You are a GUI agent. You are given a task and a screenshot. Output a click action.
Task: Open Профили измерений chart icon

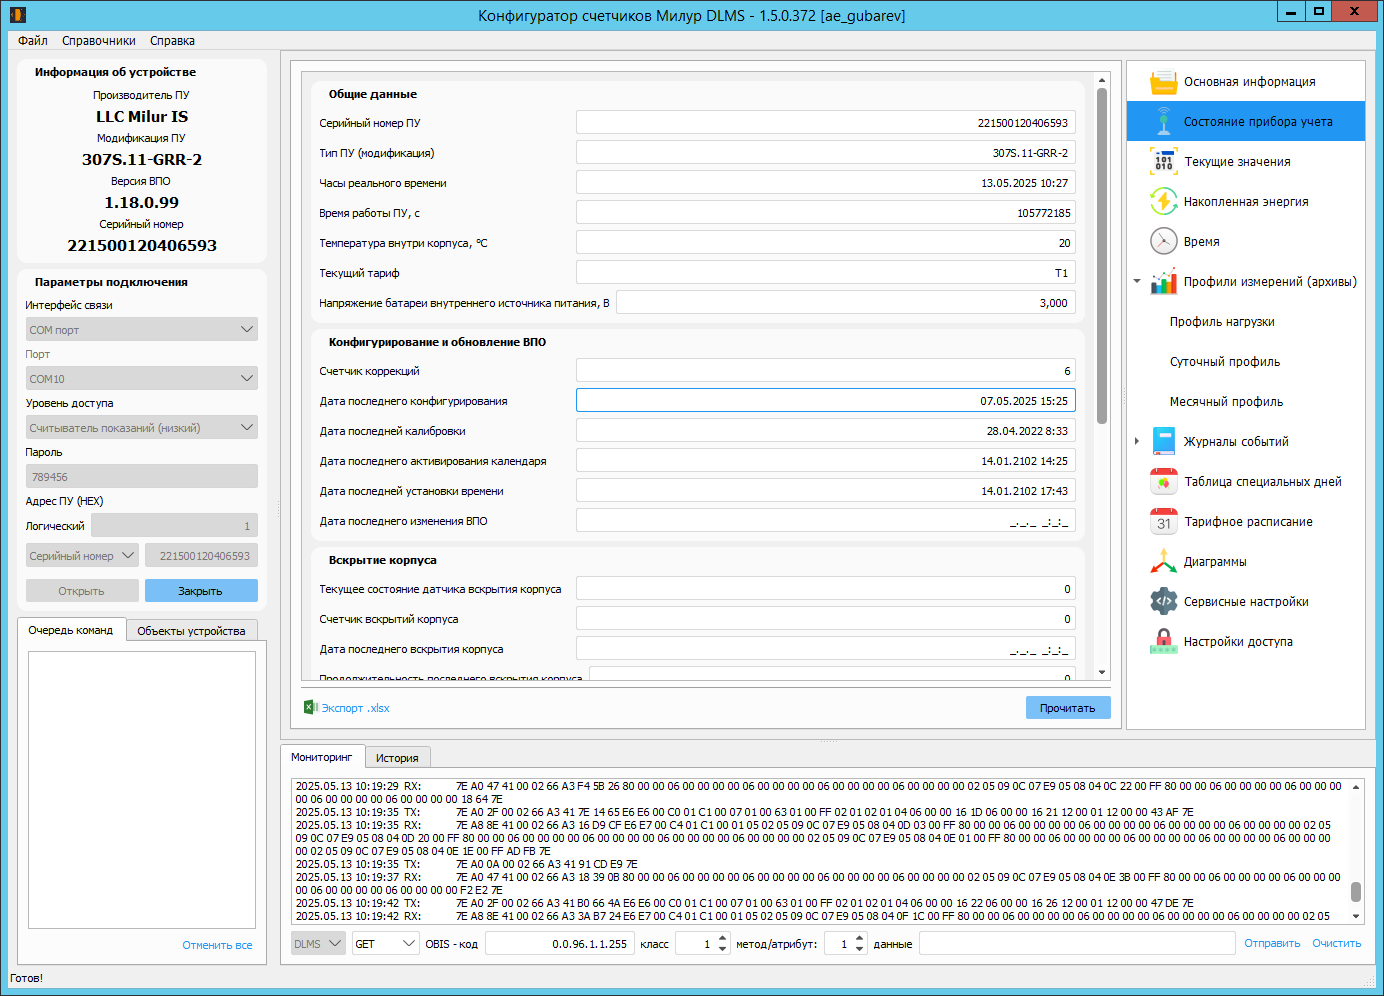1163,282
